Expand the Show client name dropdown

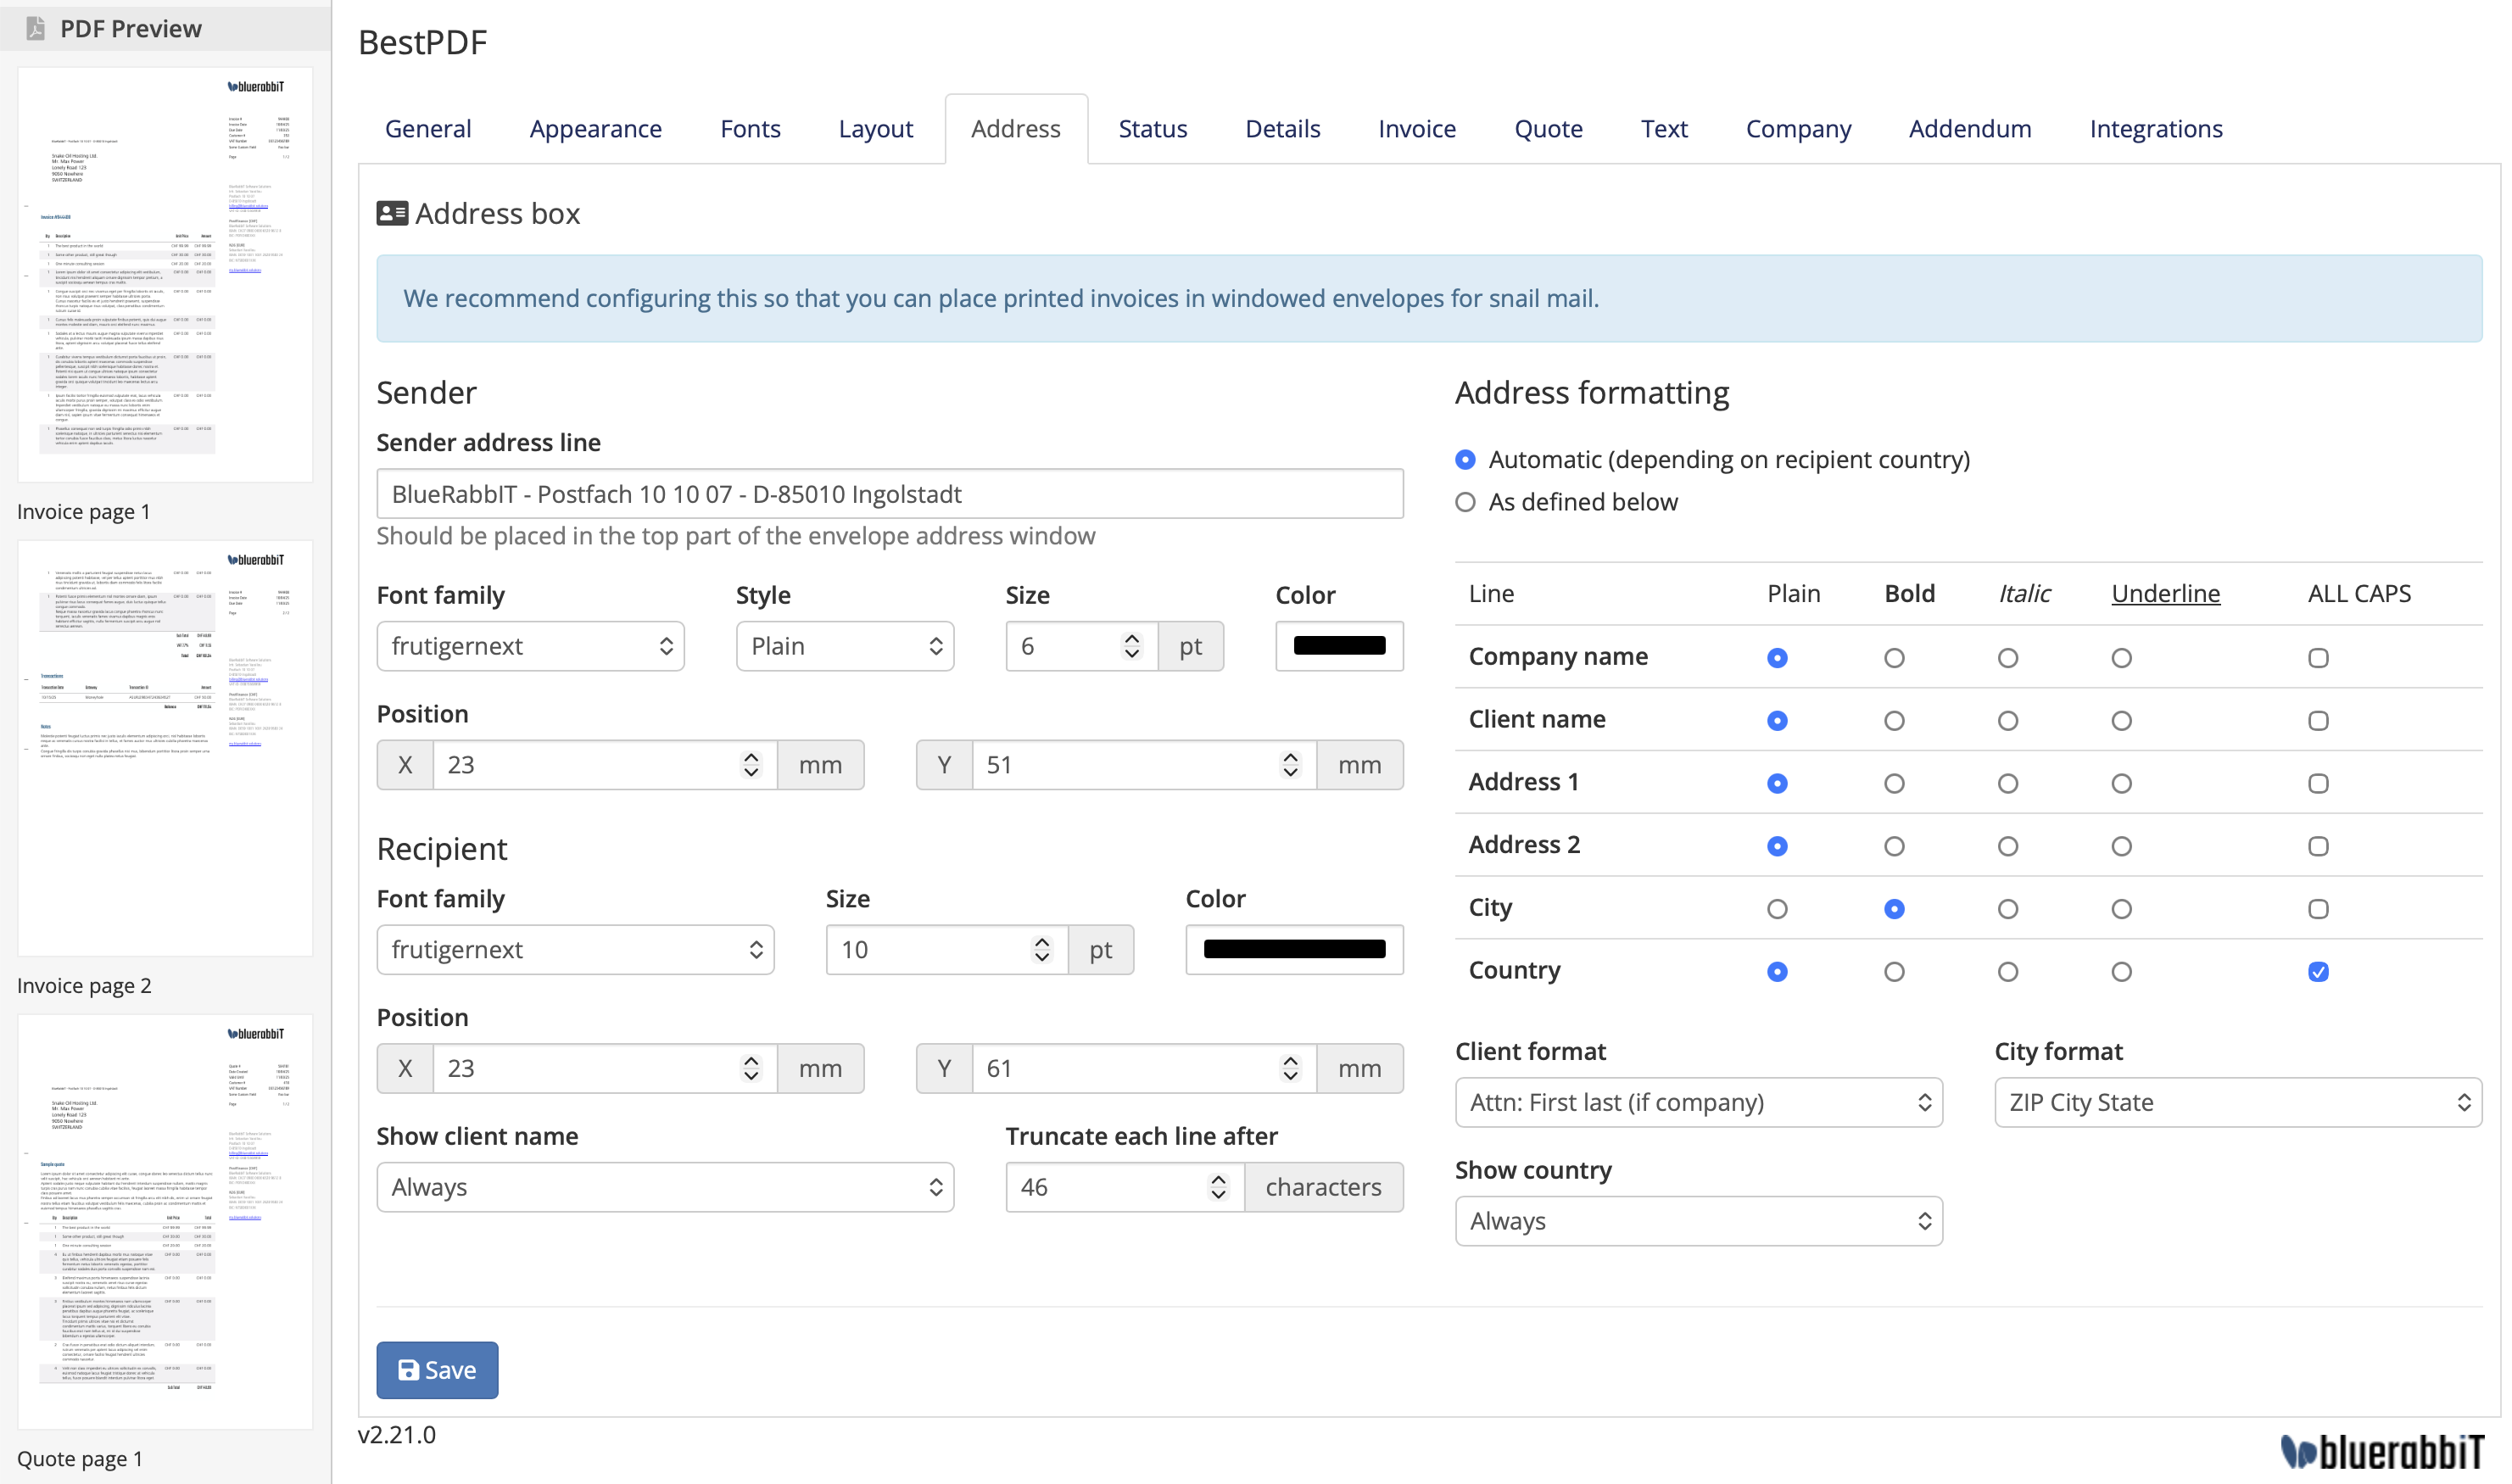(x=665, y=1187)
